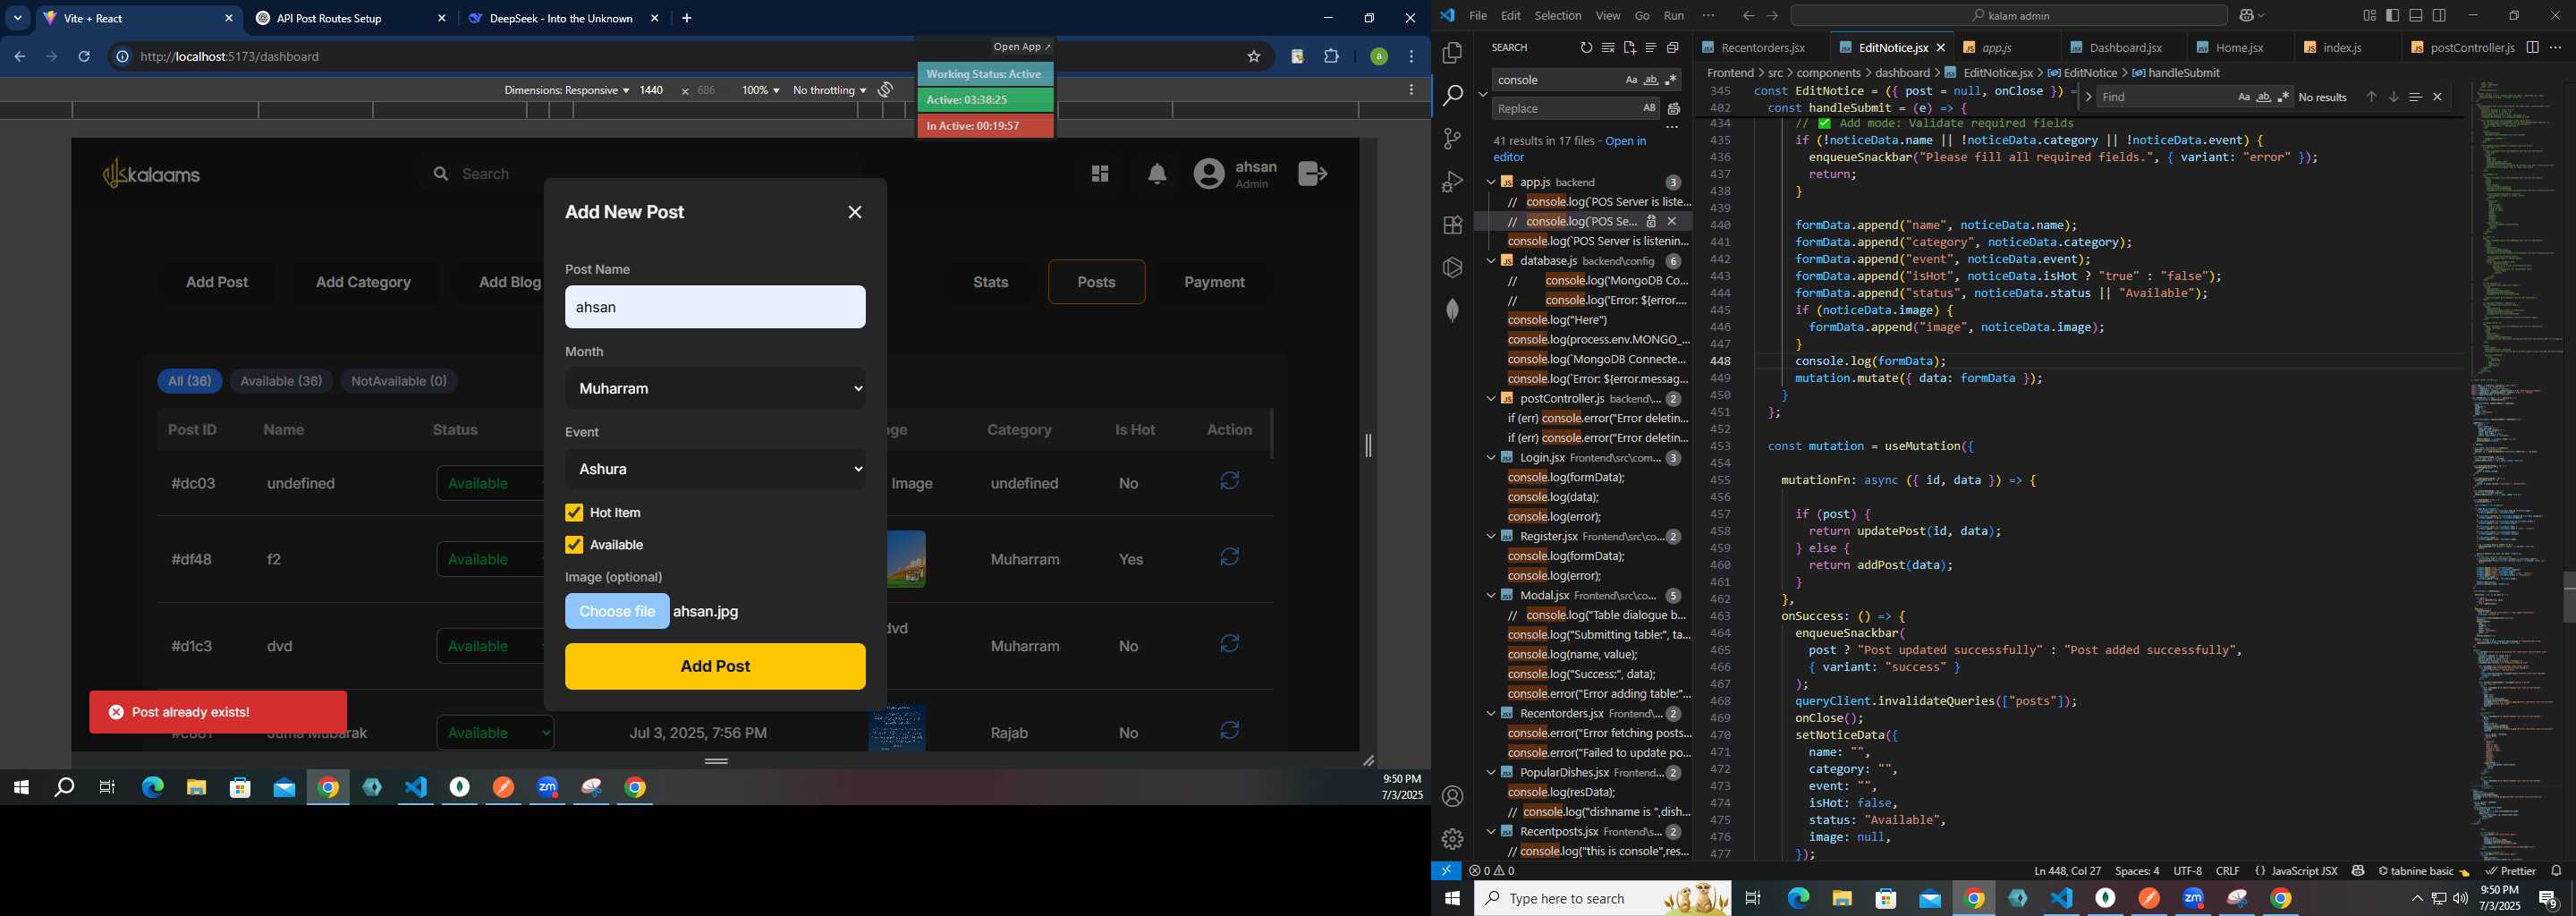
Task: Switch to the postController.js editor tab
Action: coord(2470,47)
